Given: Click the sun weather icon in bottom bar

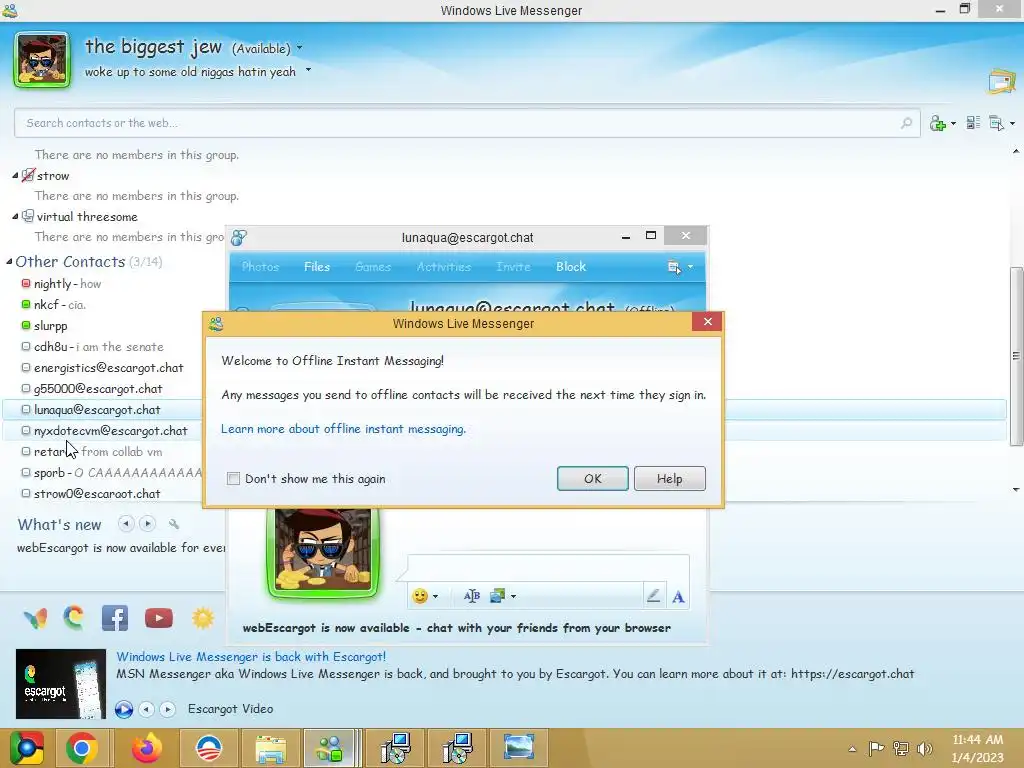Looking at the screenshot, I should pyautogui.click(x=202, y=618).
